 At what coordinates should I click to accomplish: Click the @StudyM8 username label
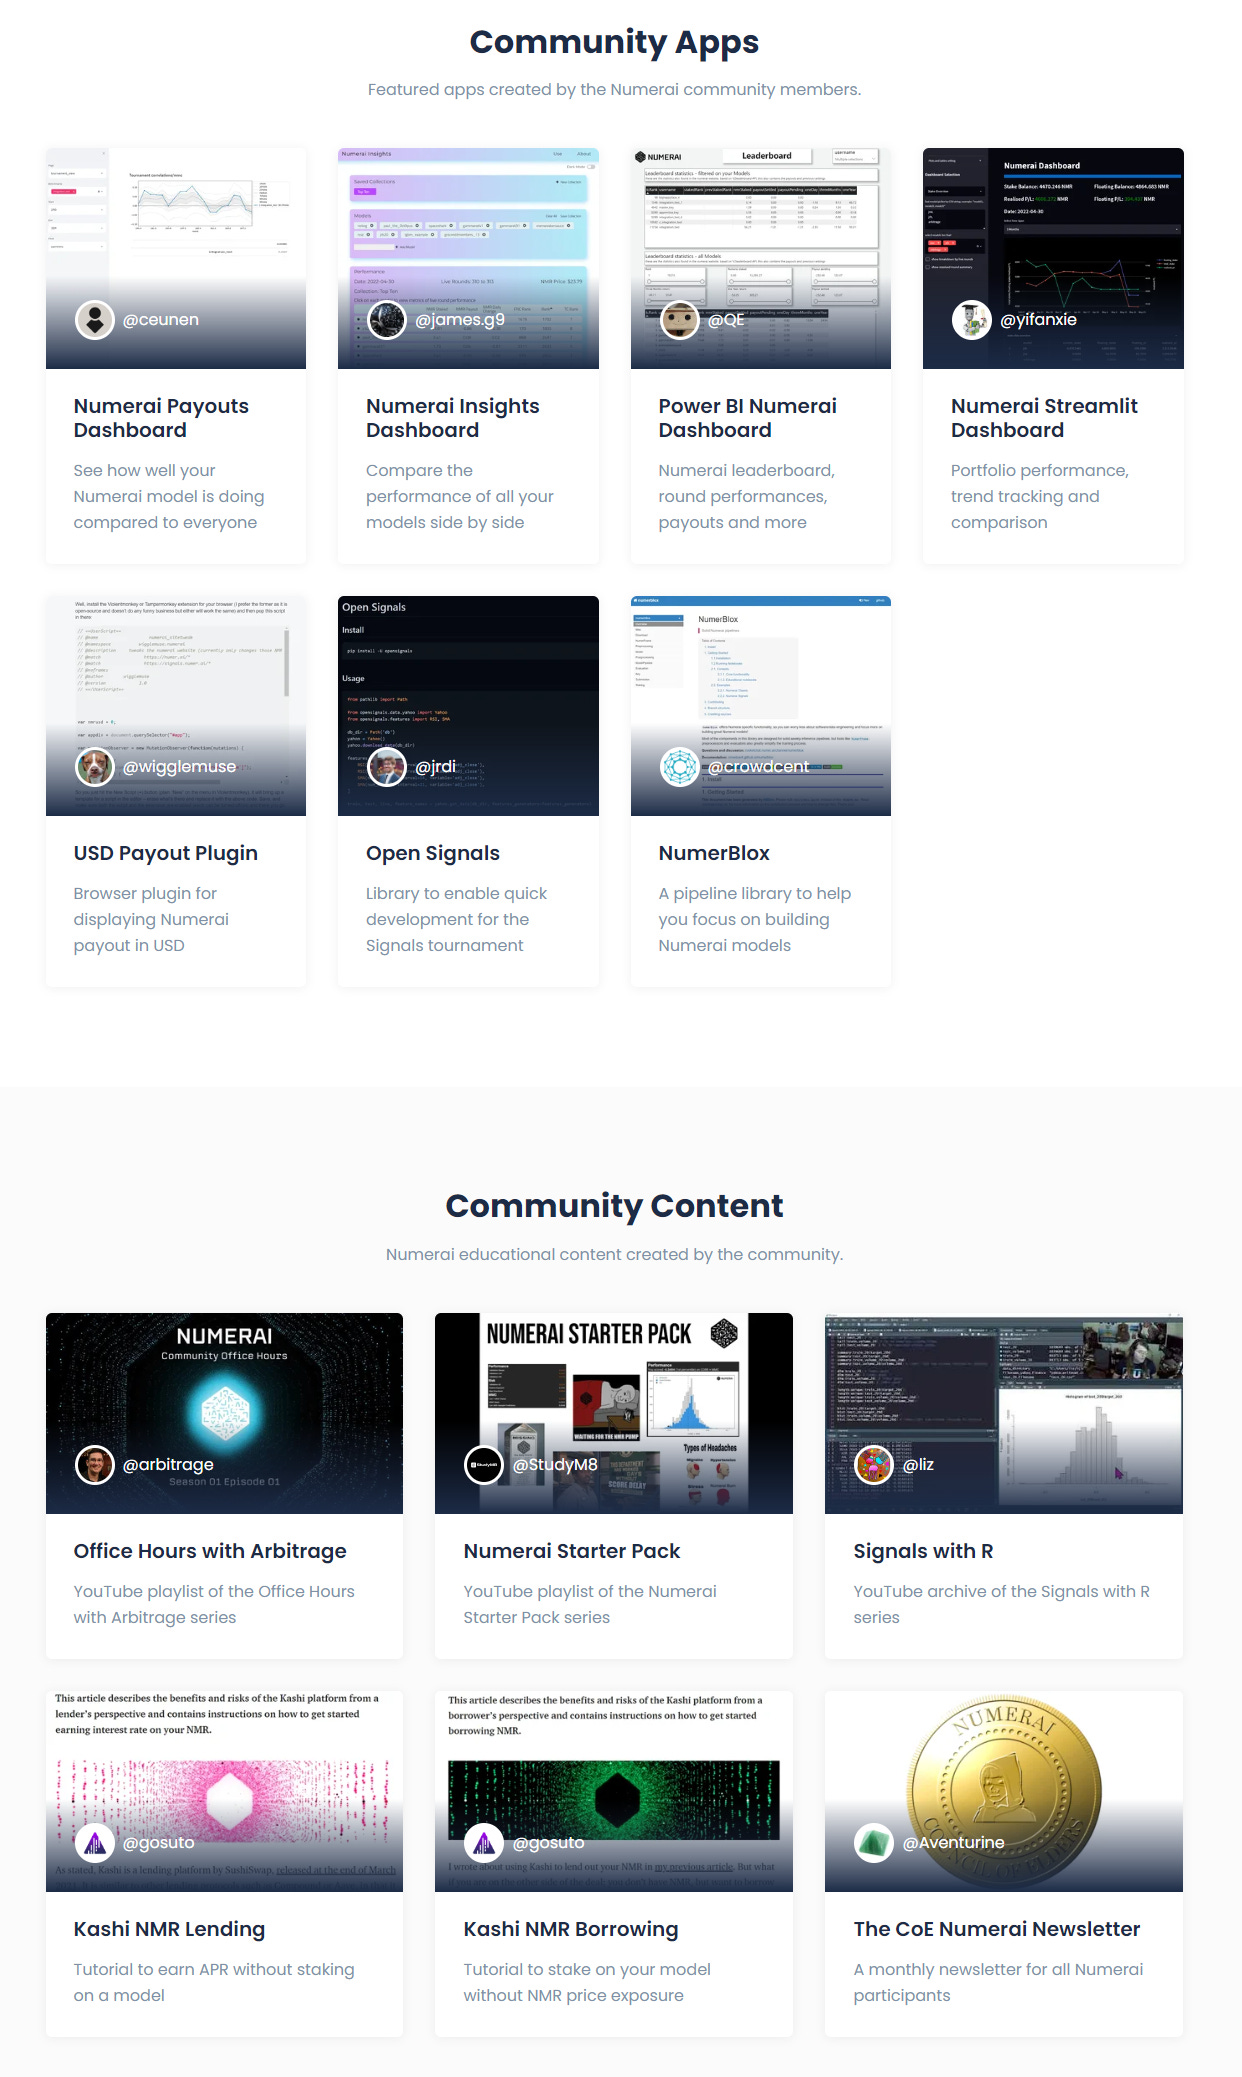click(555, 1465)
